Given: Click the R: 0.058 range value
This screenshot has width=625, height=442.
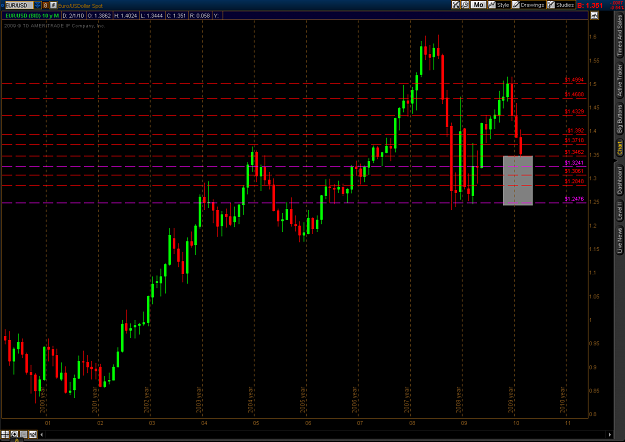Looking at the screenshot, I should pos(200,16).
